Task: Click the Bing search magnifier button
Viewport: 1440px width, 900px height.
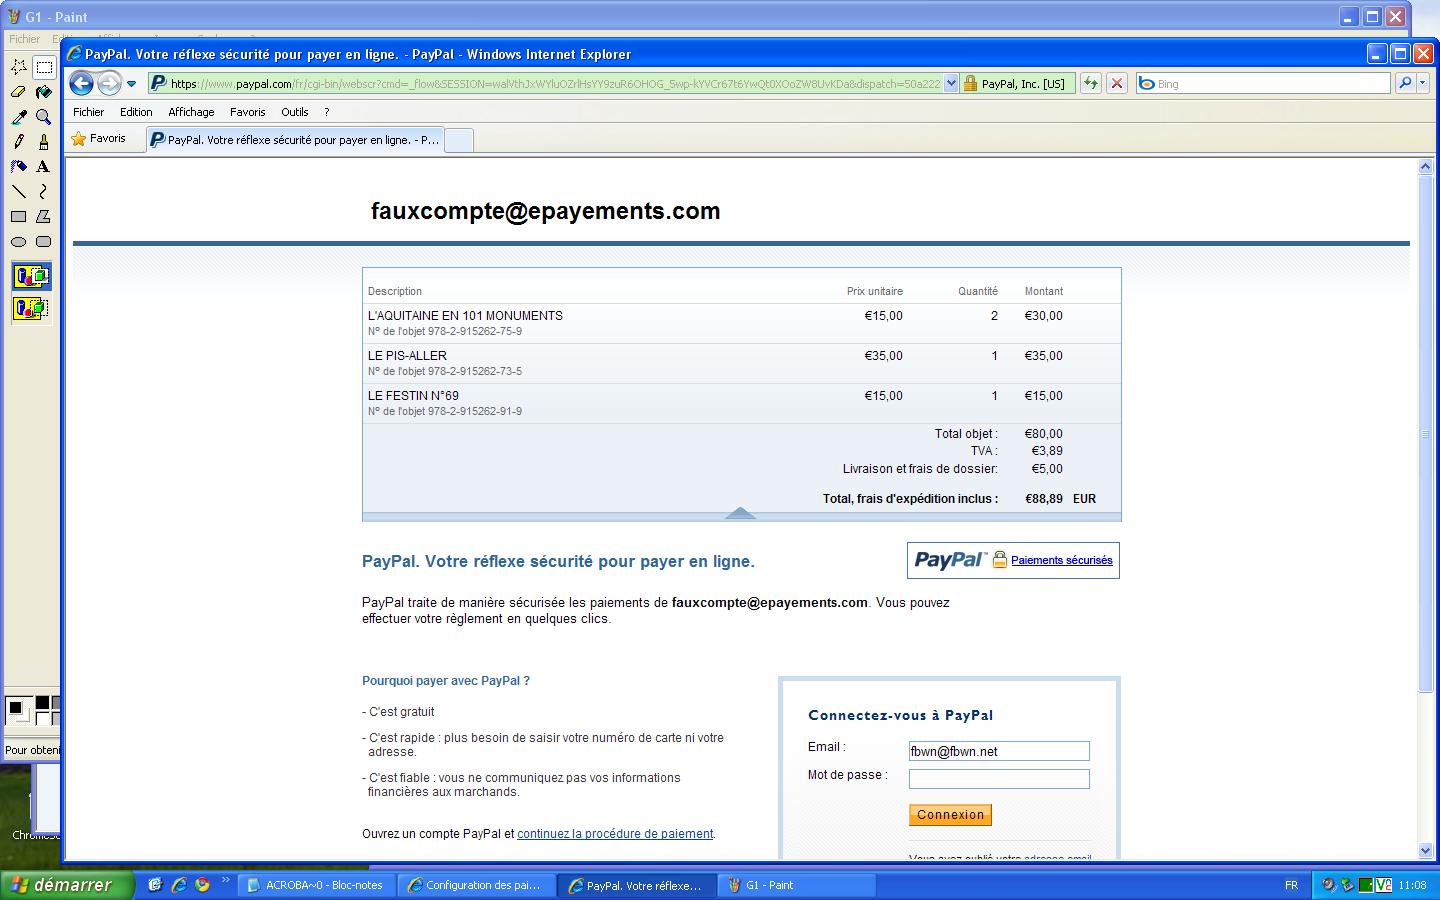Action: (1405, 84)
